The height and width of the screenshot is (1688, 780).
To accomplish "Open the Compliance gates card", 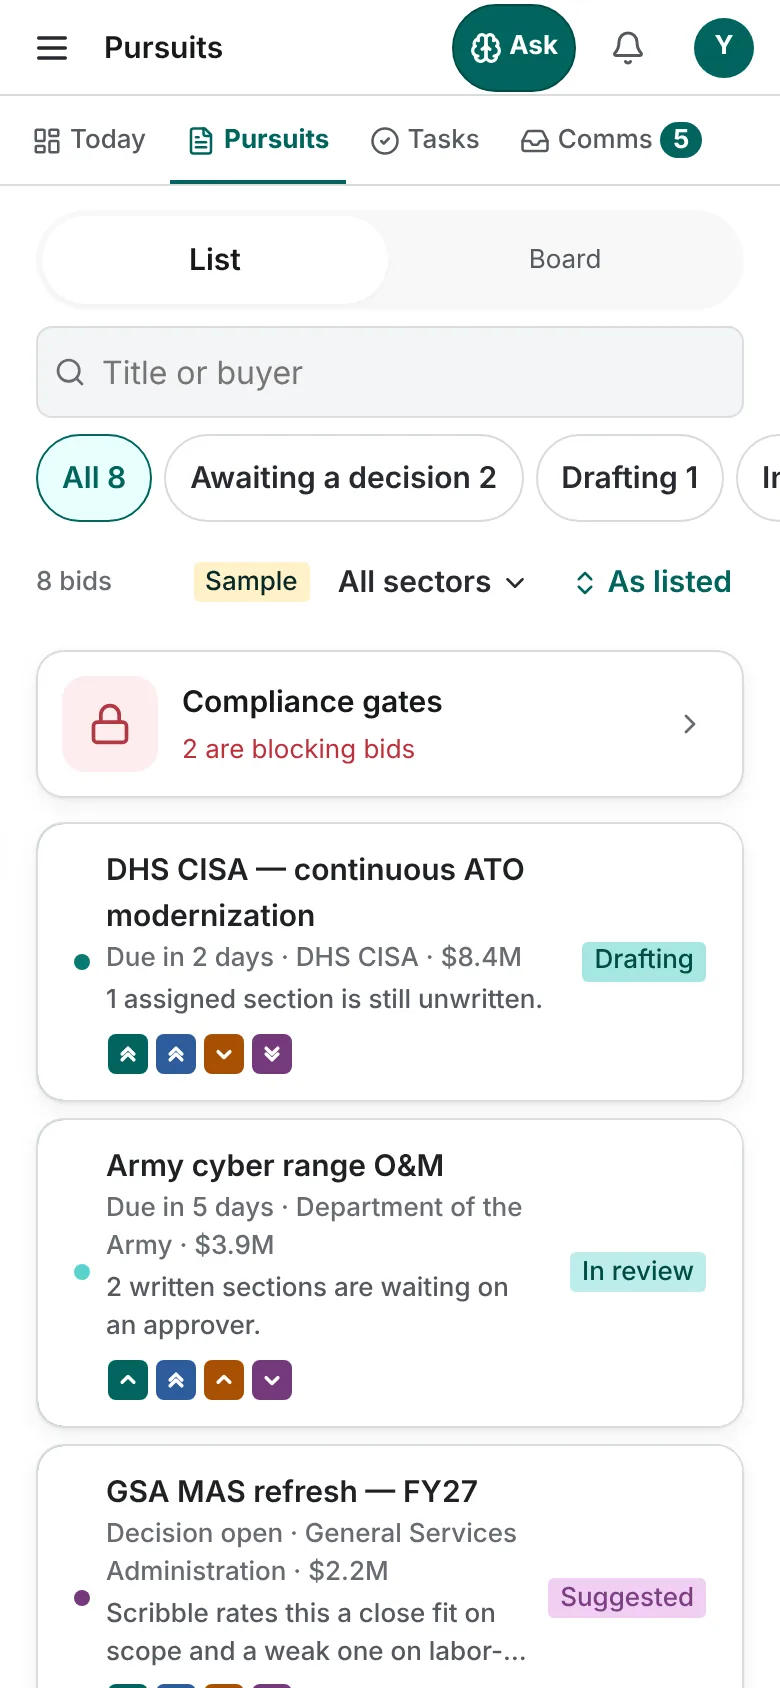I will click(390, 724).
